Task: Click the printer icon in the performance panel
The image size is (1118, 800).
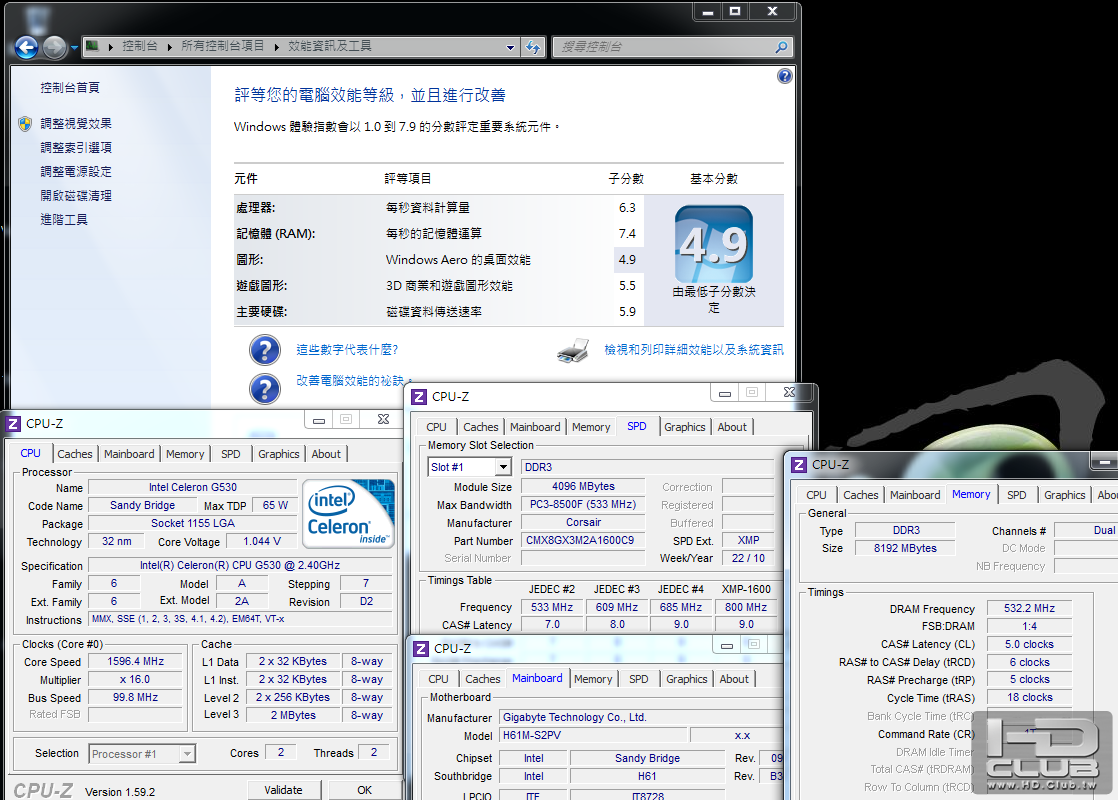Action: [x=573, y=350]
